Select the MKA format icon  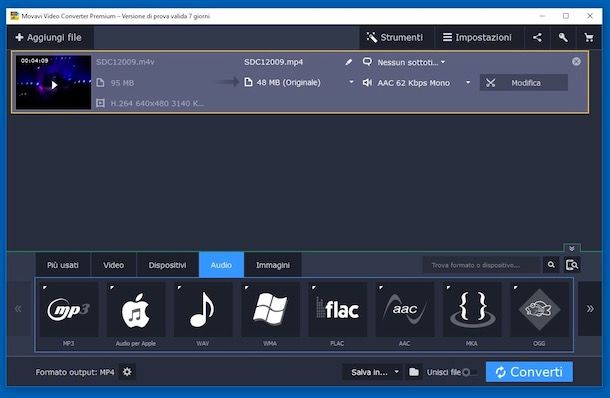pyautogui.click(x=472, y=310)
